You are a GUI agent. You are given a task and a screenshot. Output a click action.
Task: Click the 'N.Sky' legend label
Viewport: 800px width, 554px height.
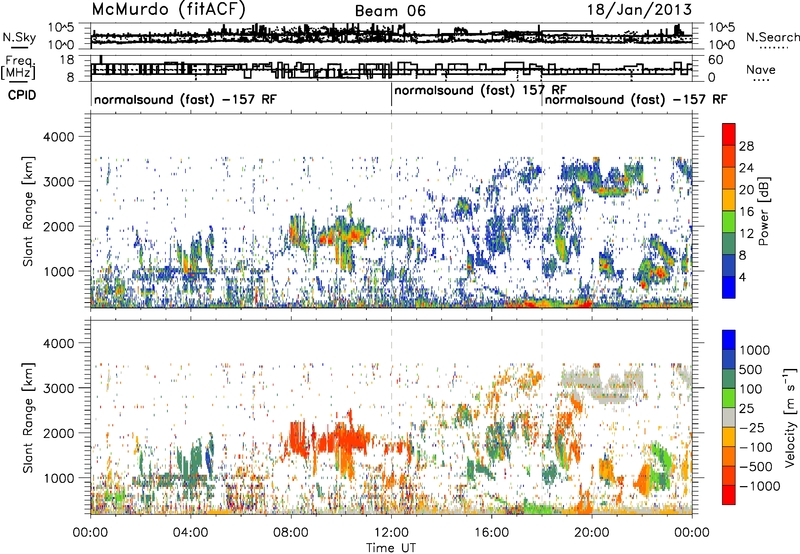click(19, 37)
